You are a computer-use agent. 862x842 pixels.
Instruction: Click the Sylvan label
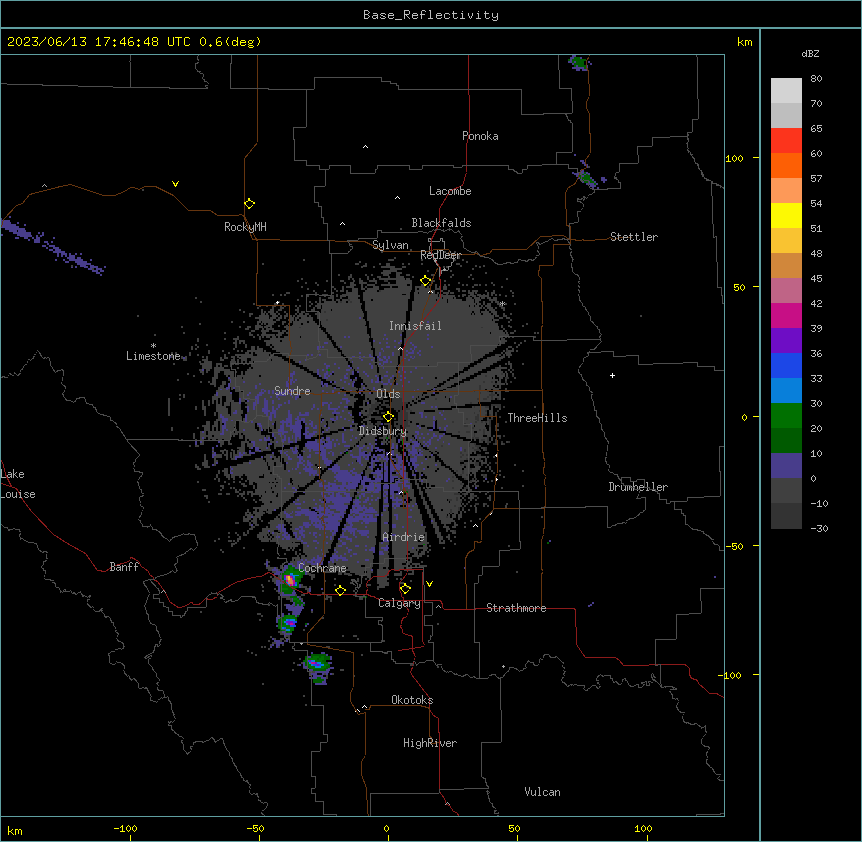coord(390,245)
